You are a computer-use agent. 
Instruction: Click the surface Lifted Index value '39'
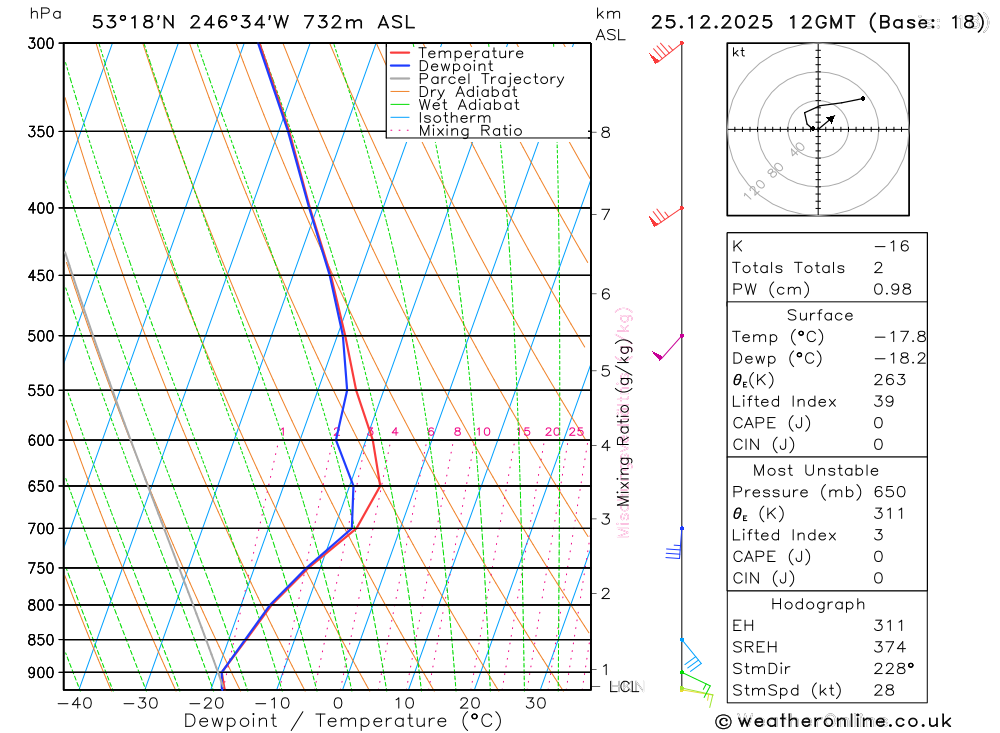(x=884, y=402)
